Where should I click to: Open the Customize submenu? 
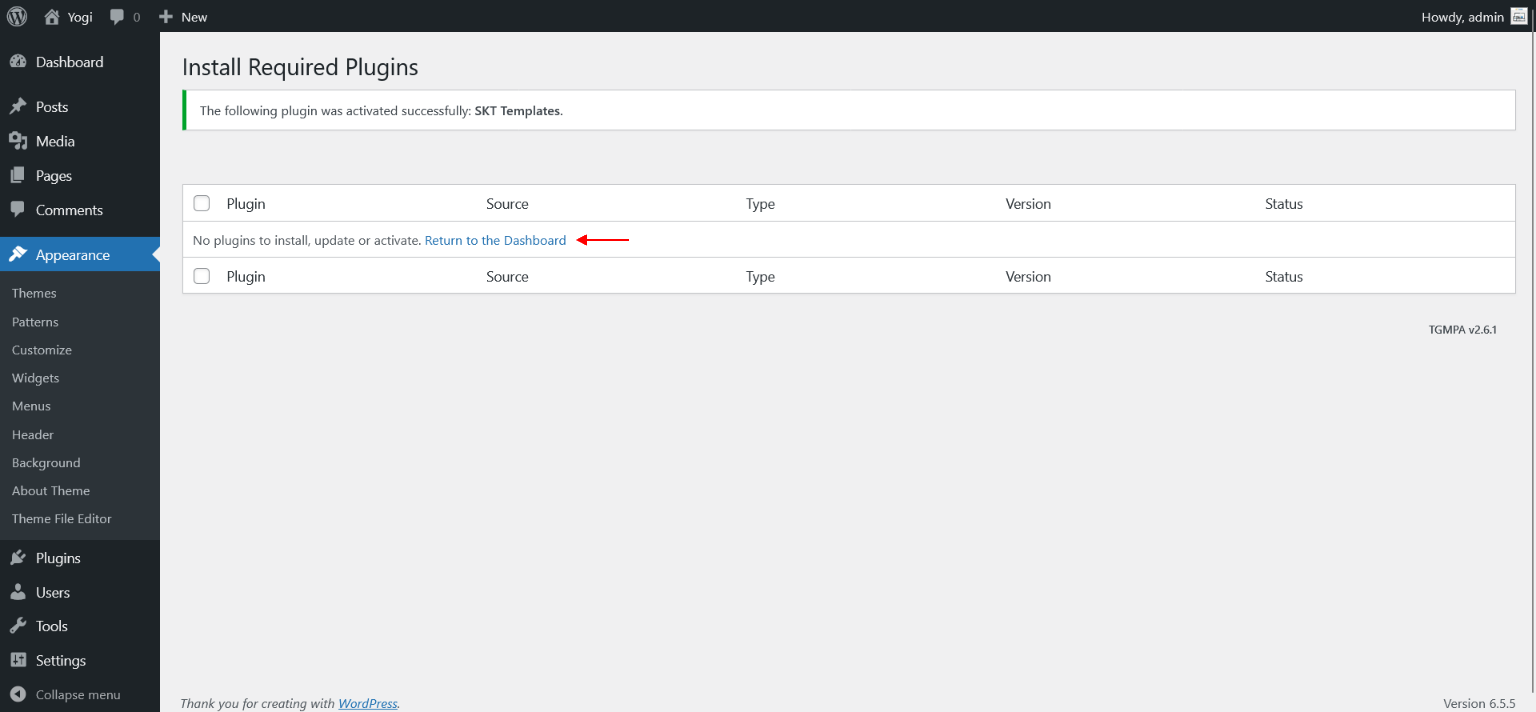pyautogui.click(x=42, y=350)
